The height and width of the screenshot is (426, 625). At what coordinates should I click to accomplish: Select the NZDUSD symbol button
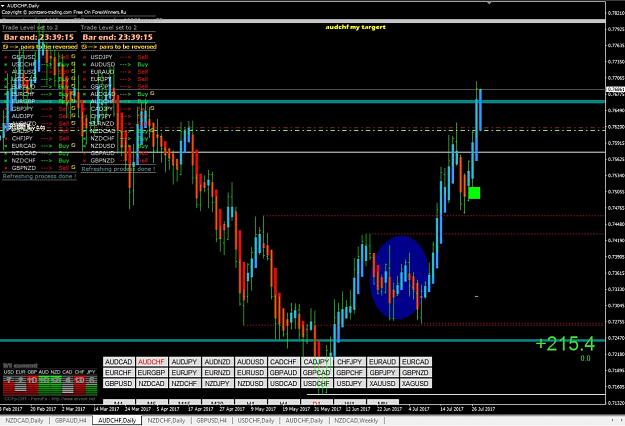(x=250, y=383)
